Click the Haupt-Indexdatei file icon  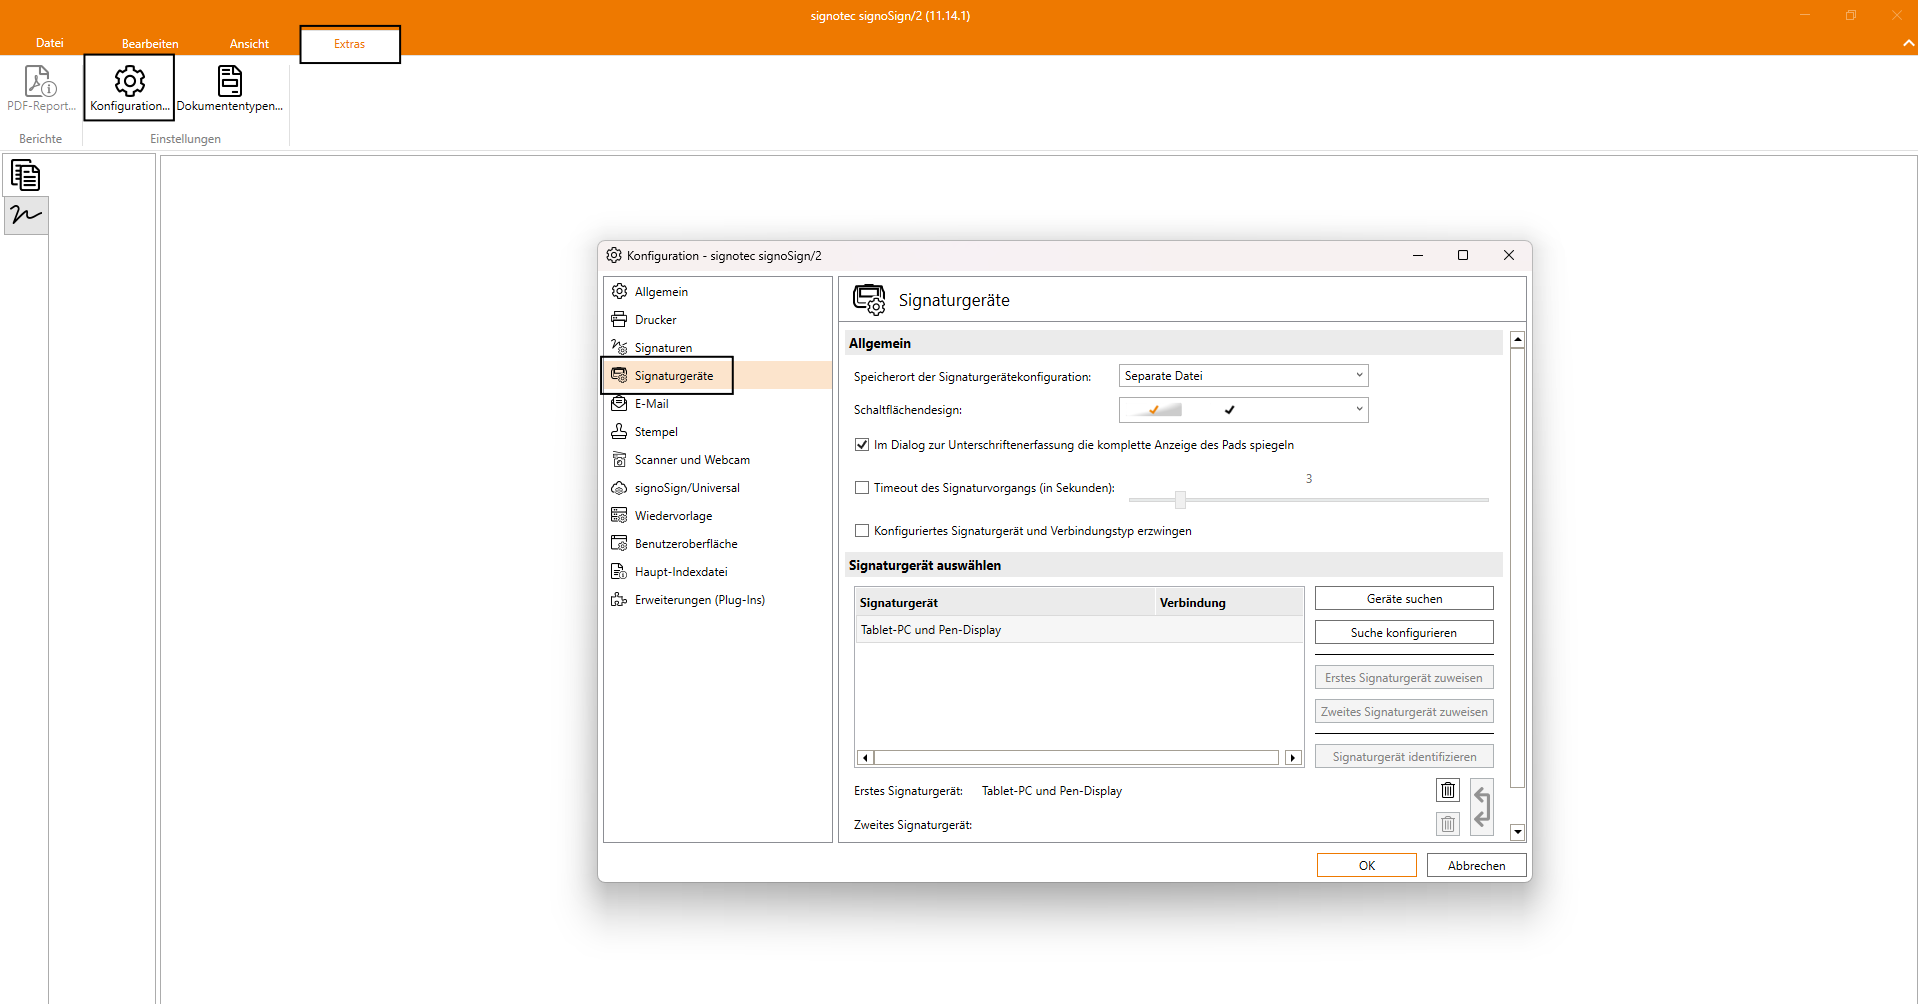coord(619,571)
